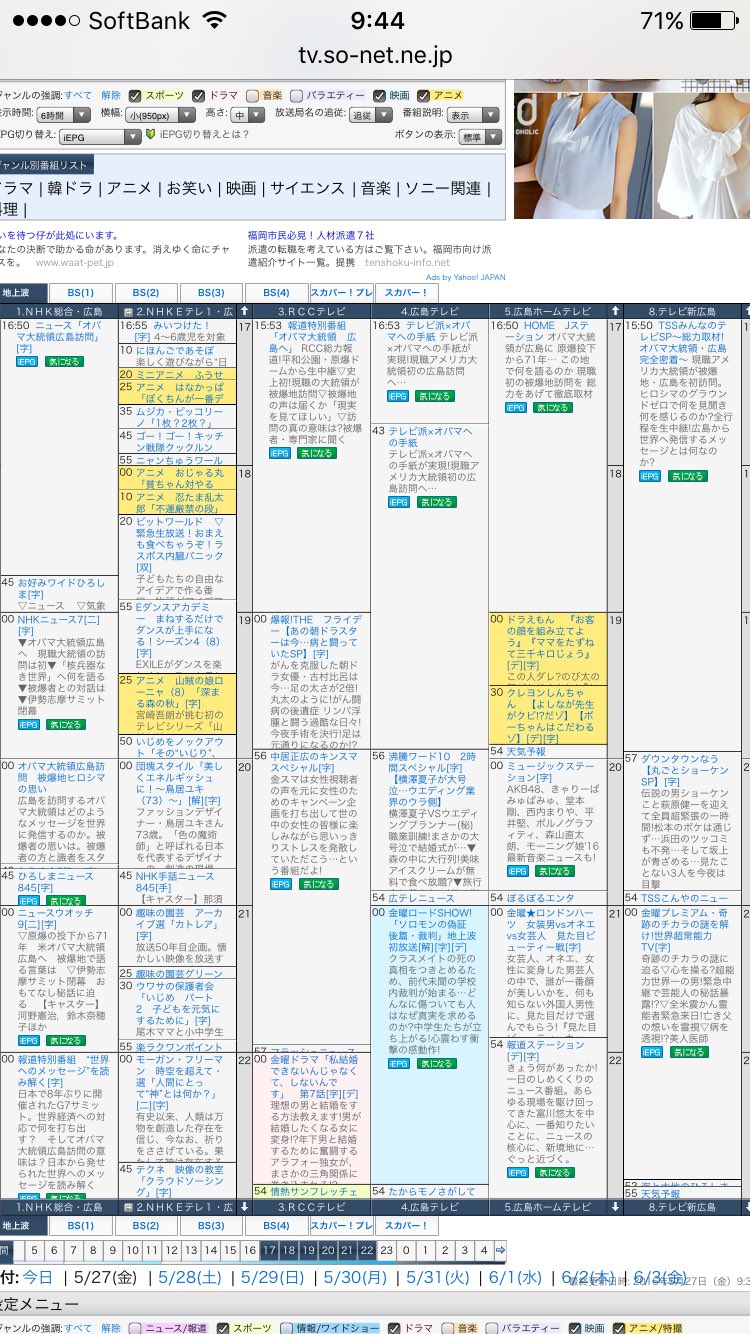
Task: Open the iEPG切り替えとは？ help link
Action: click(x=203, y=136)
